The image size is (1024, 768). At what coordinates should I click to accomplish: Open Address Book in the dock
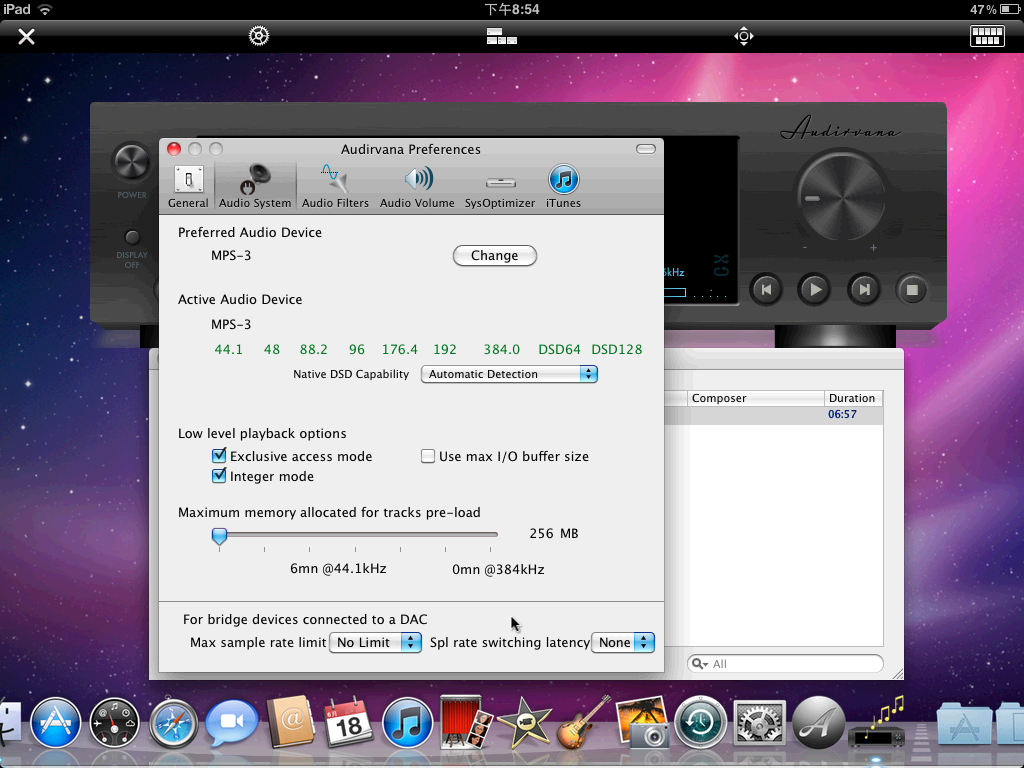[291, 722]
